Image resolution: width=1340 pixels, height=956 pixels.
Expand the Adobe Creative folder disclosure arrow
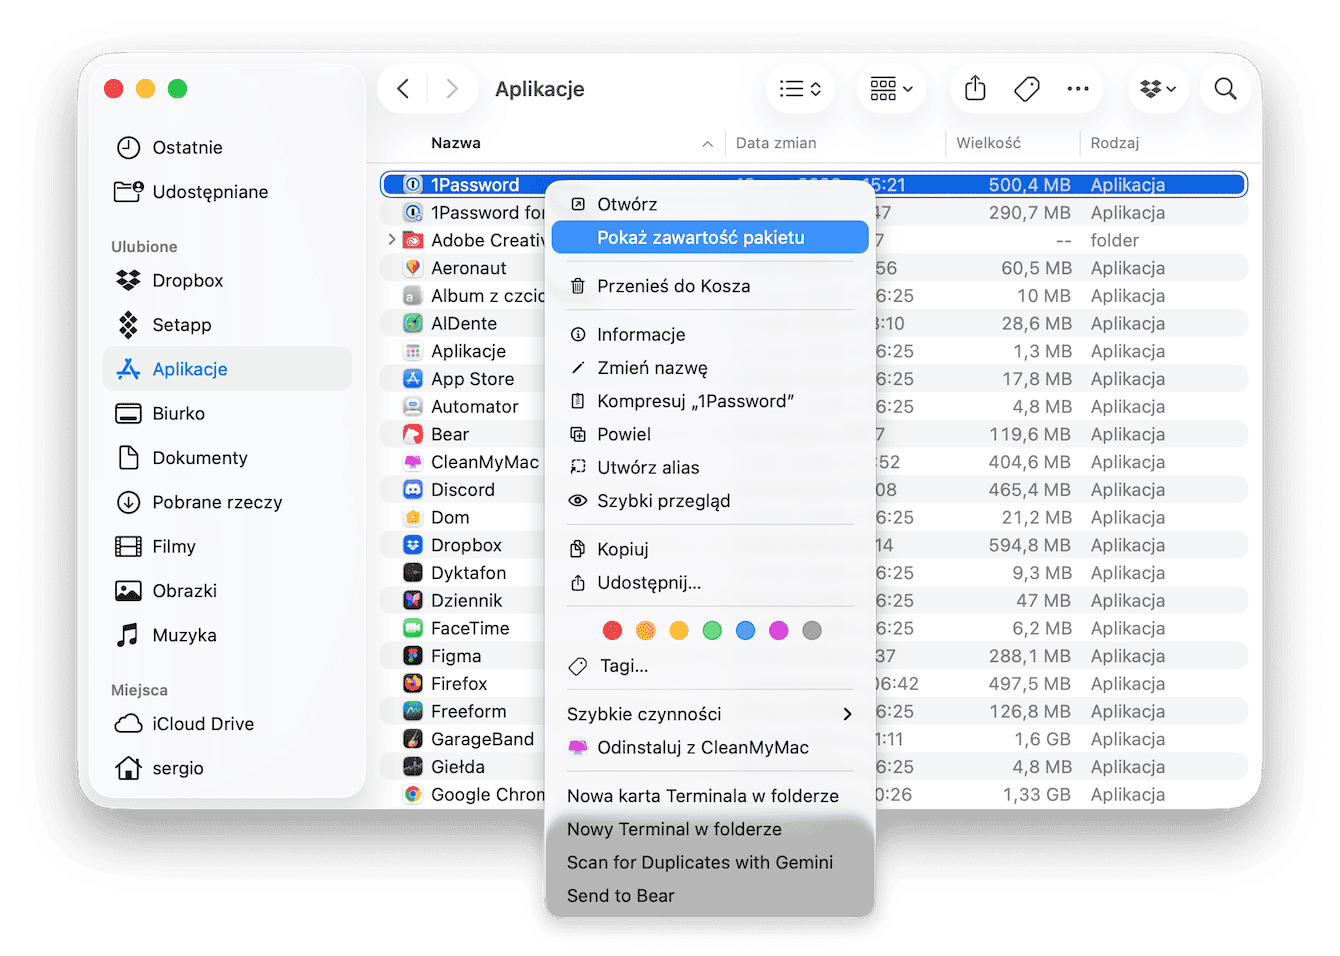pyautogui.click(x=391, y=240)
